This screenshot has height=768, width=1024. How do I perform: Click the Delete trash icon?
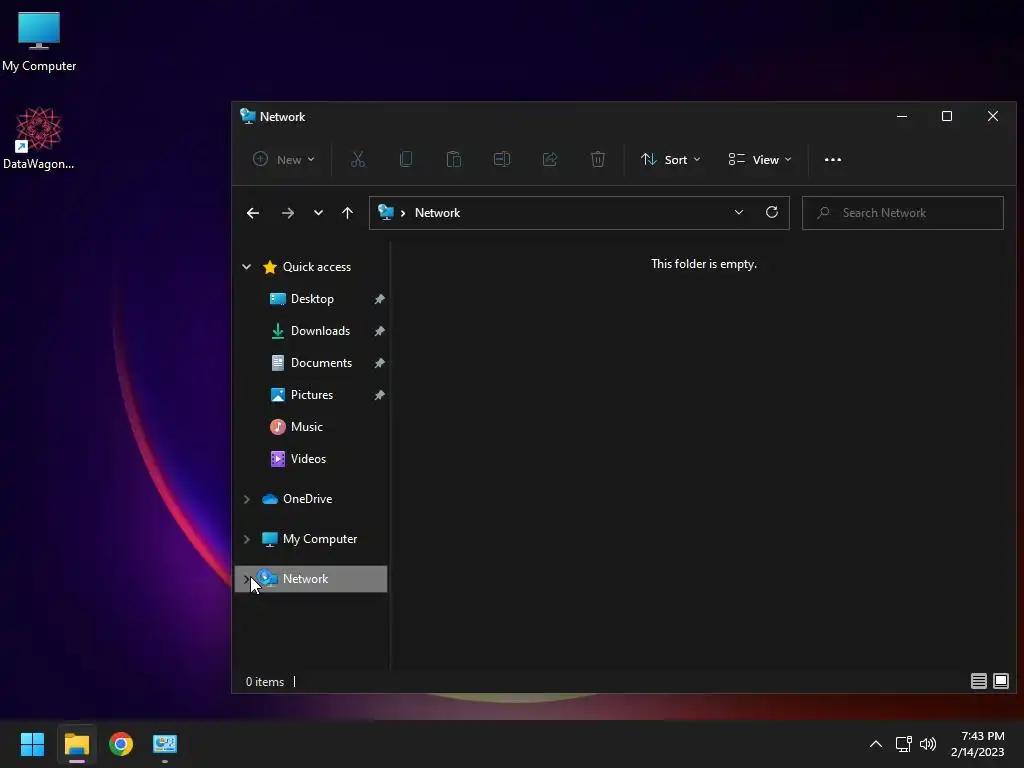(598, 159)
